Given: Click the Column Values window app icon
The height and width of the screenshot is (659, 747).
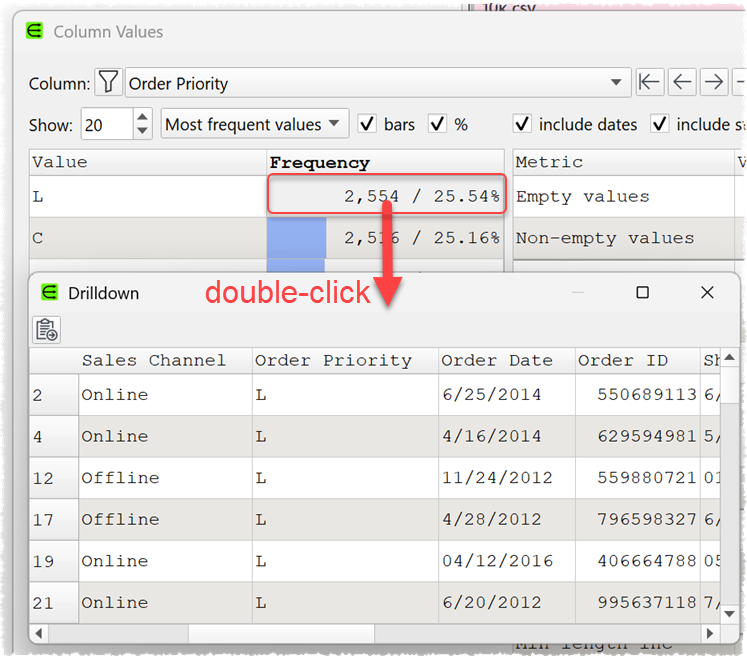Looking at the screenshot, I should click(34, 31).
